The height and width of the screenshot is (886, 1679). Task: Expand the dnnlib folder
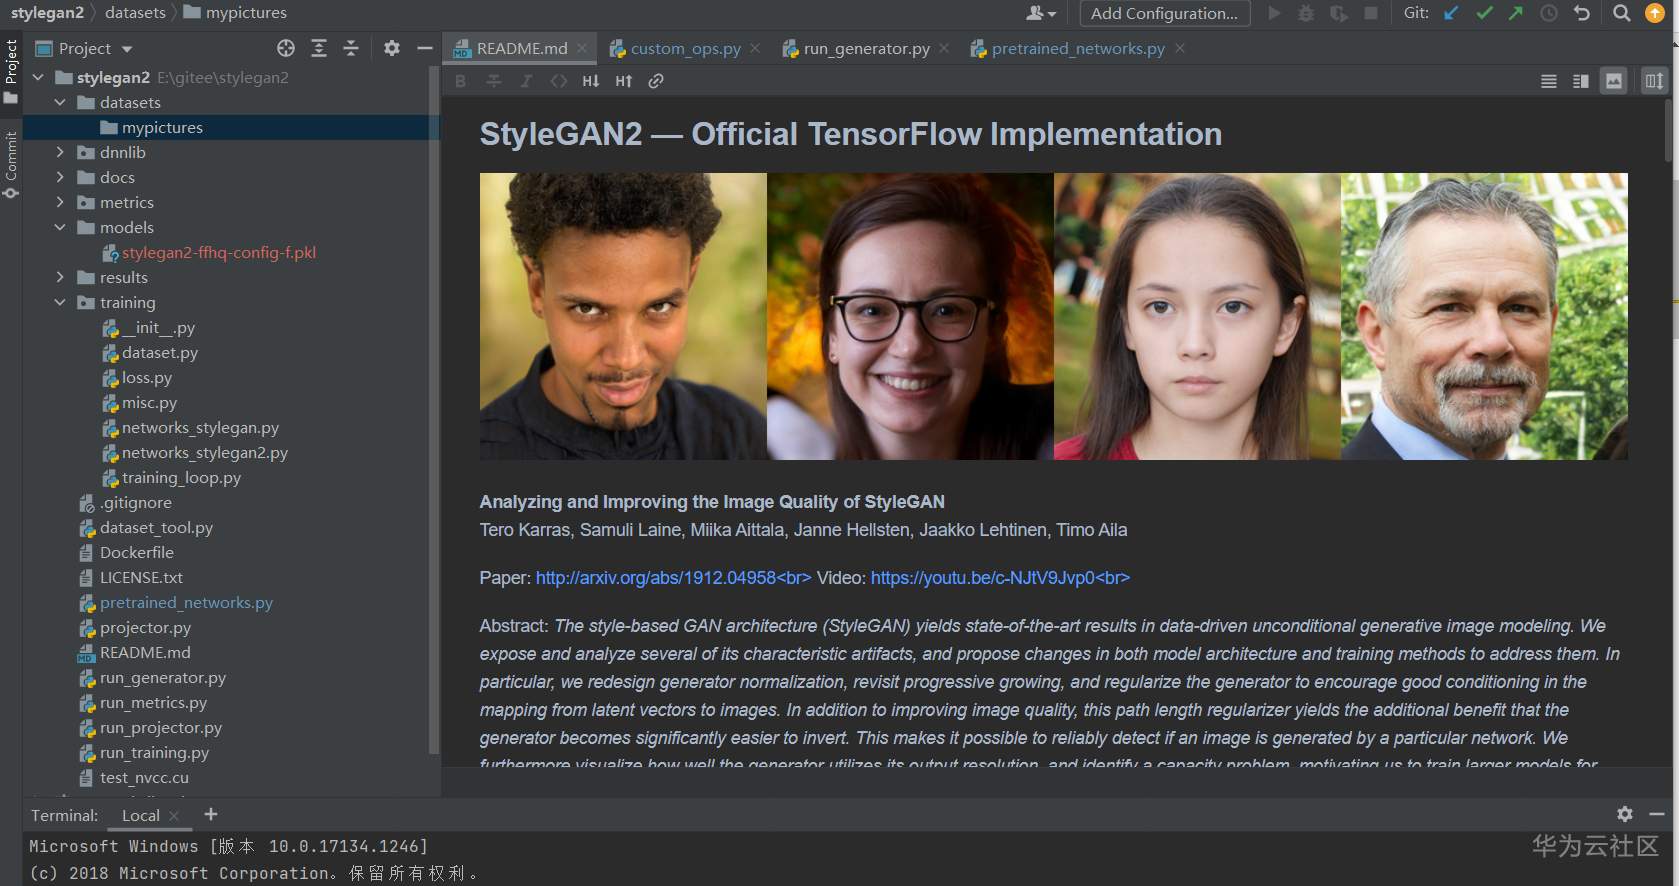tap(60, 152)
